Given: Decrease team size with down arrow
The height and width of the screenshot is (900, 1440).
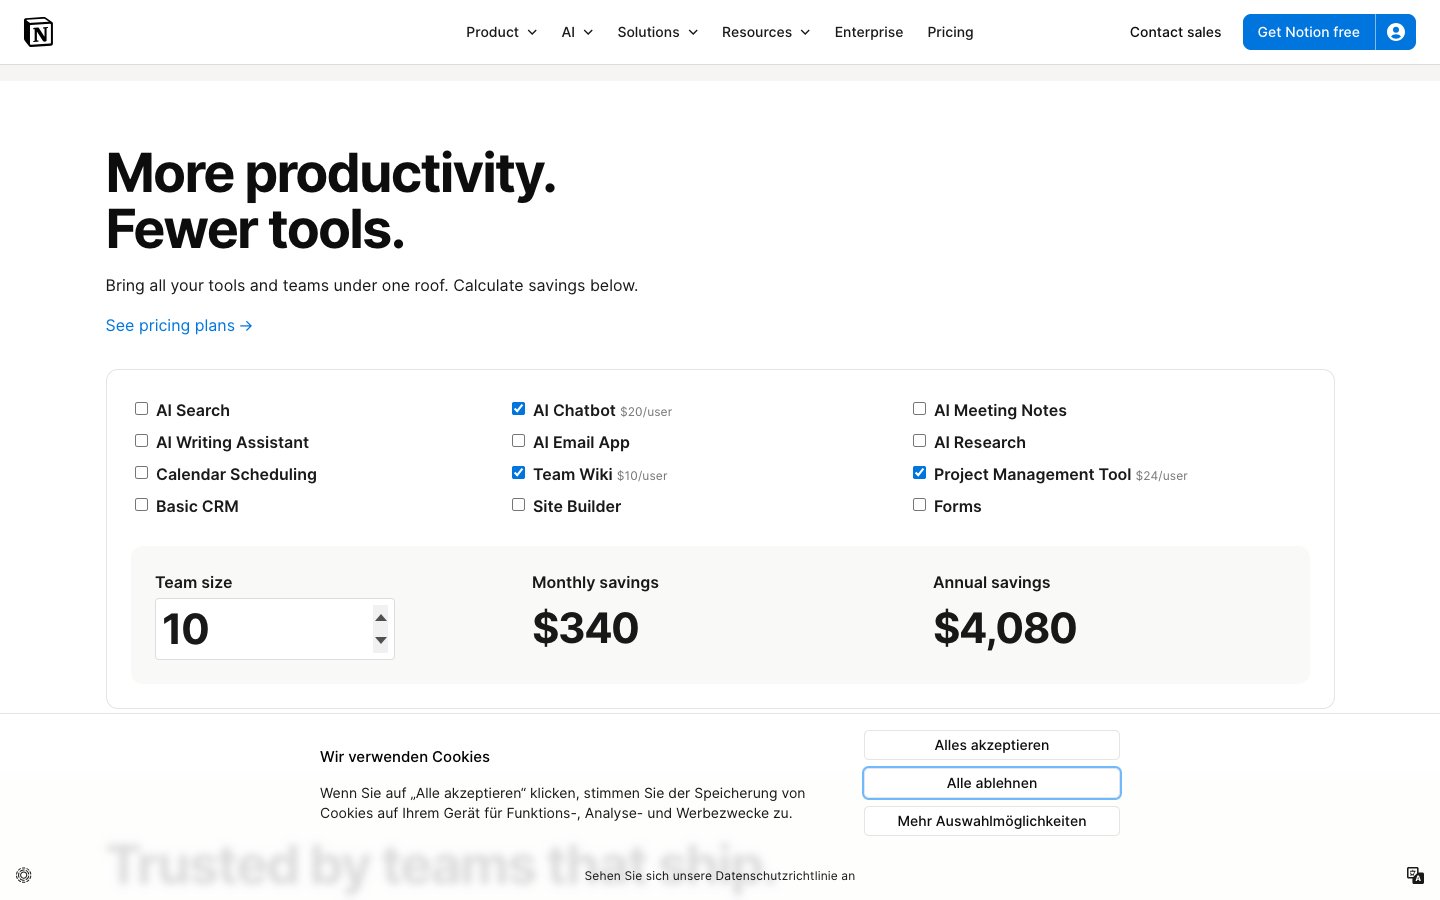Looking at the screenshot, I should pyautogui.click(x=381, y=640).
